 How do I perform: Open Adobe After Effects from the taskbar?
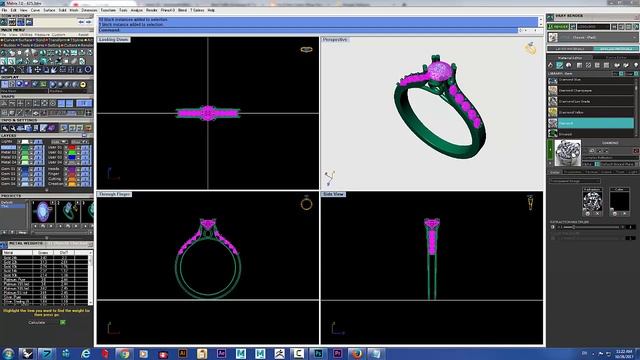pos(221,353)
